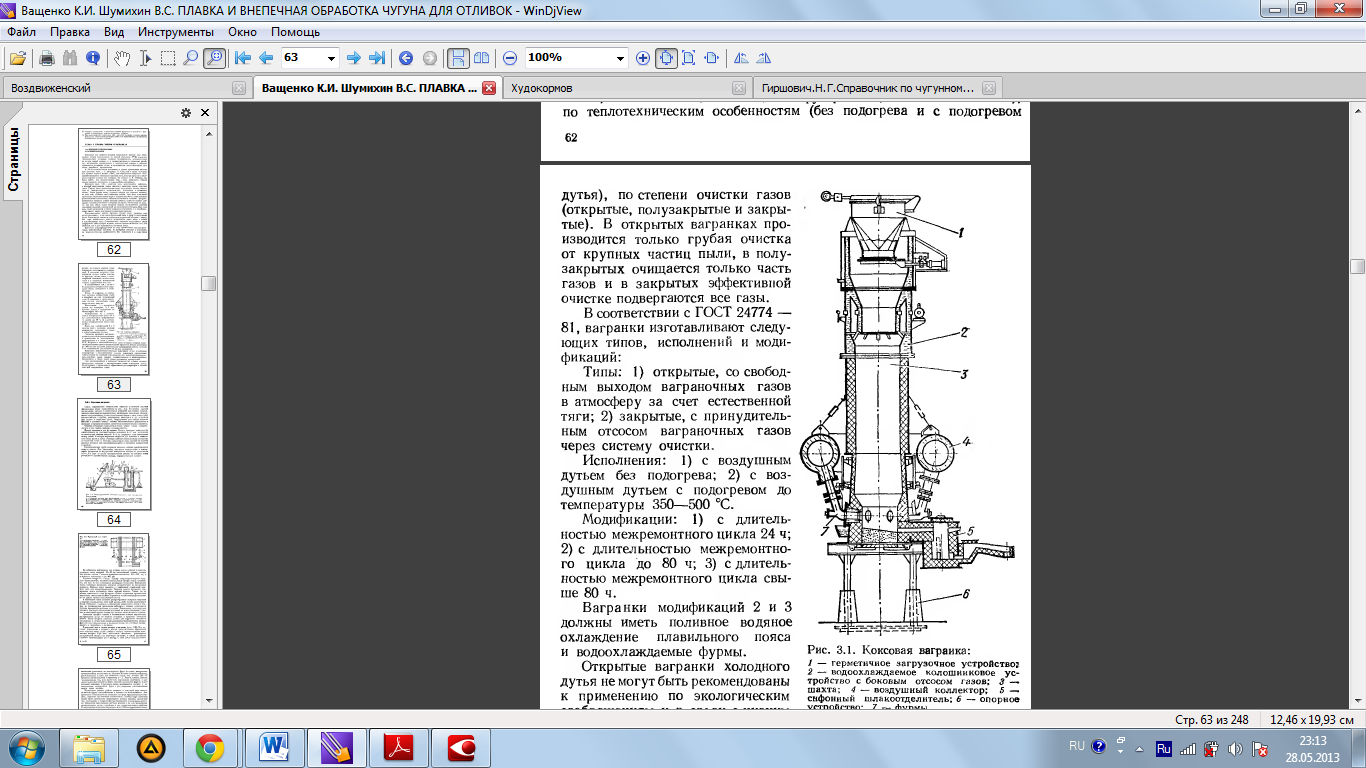
Task: Rotate page left icon
Action: [x=741, y=58]
